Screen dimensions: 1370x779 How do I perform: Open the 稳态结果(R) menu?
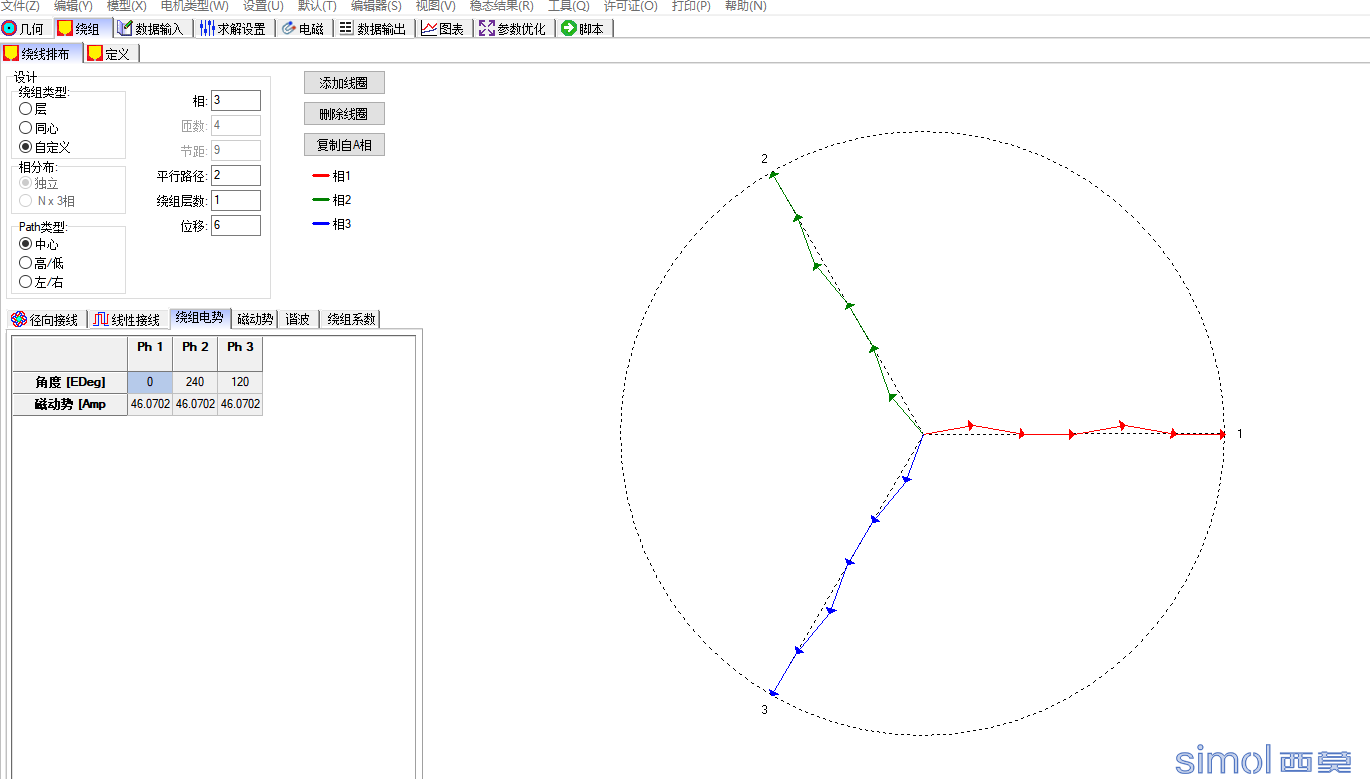pyautogui.click(x=501, y=6)
